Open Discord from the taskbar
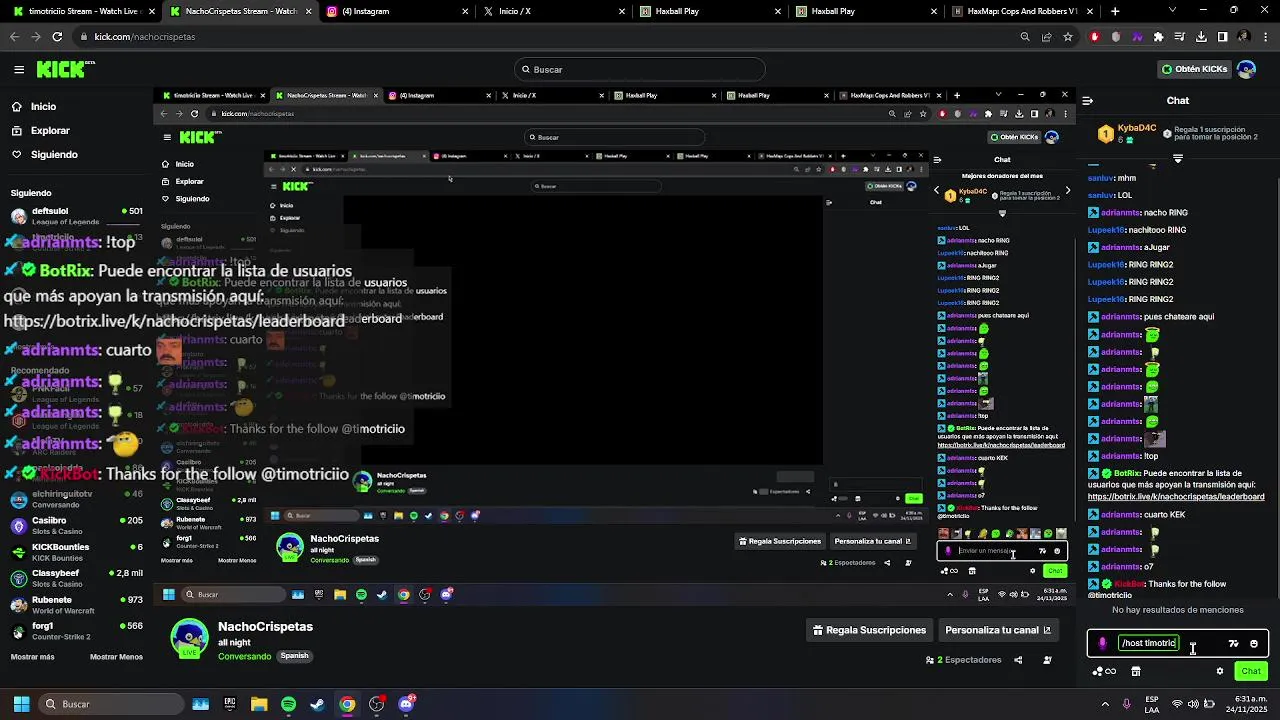The width and height of the screenshot is (1280, 720). pyautogui.click(x=406, y=704)
